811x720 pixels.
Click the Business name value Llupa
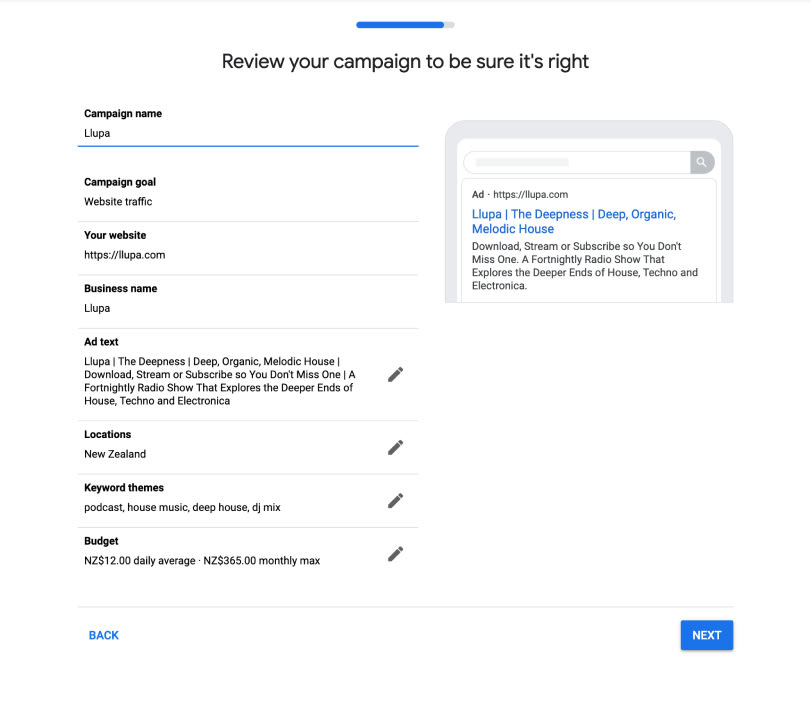coord(97,308)
